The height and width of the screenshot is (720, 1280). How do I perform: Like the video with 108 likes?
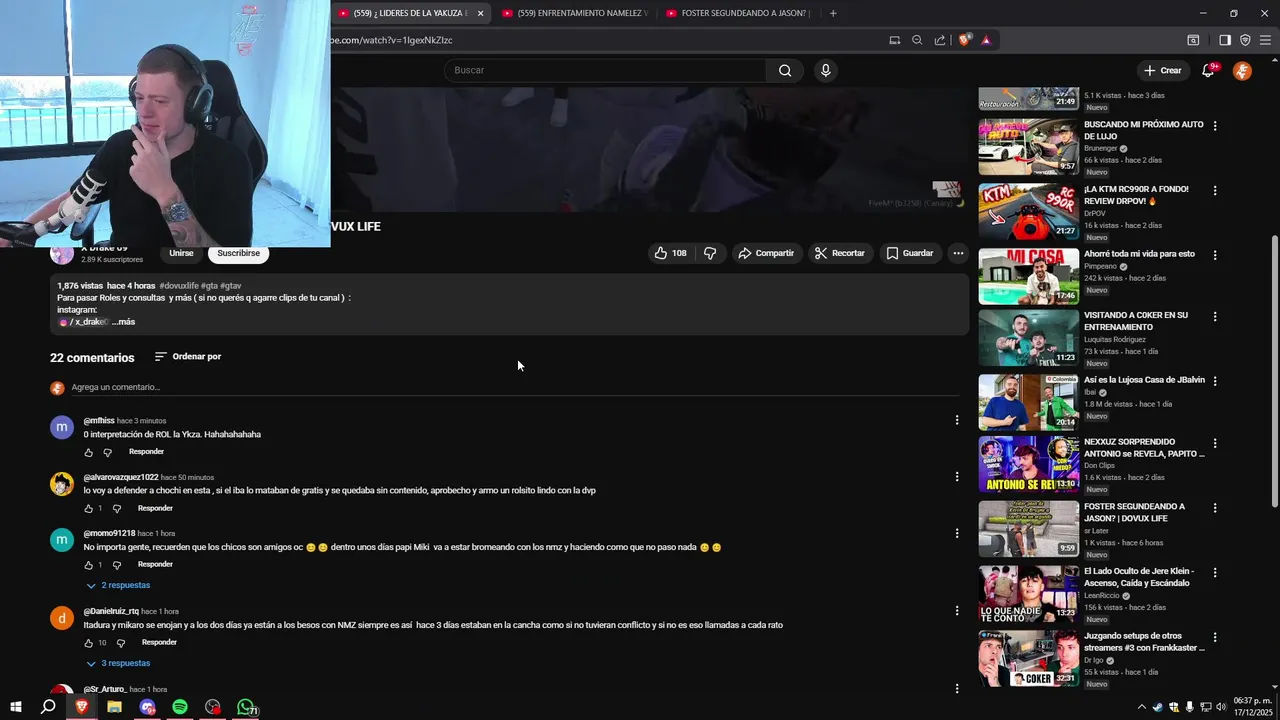[671, 253]
